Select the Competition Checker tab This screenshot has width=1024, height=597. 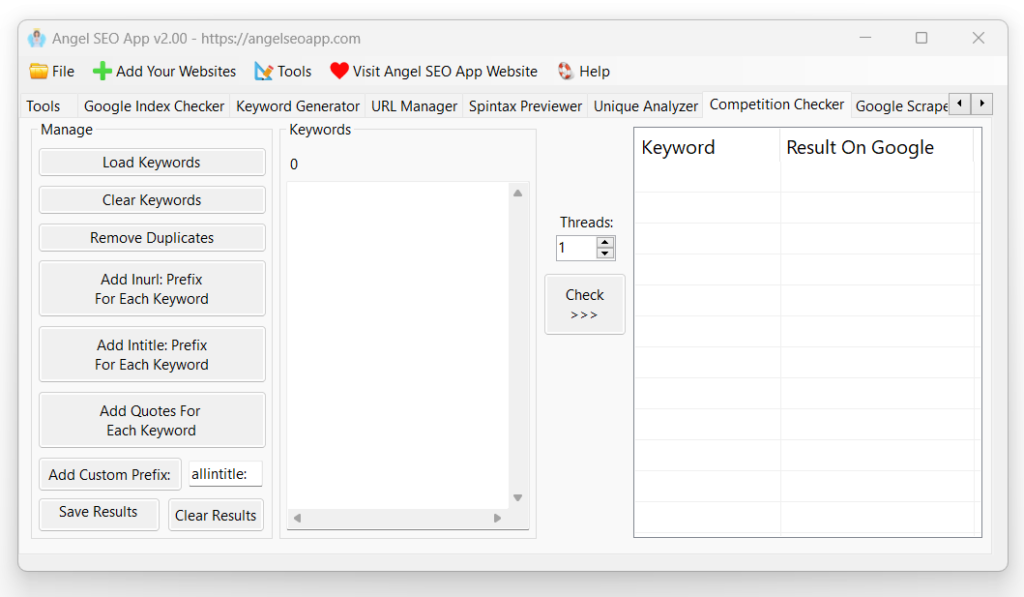776,105
